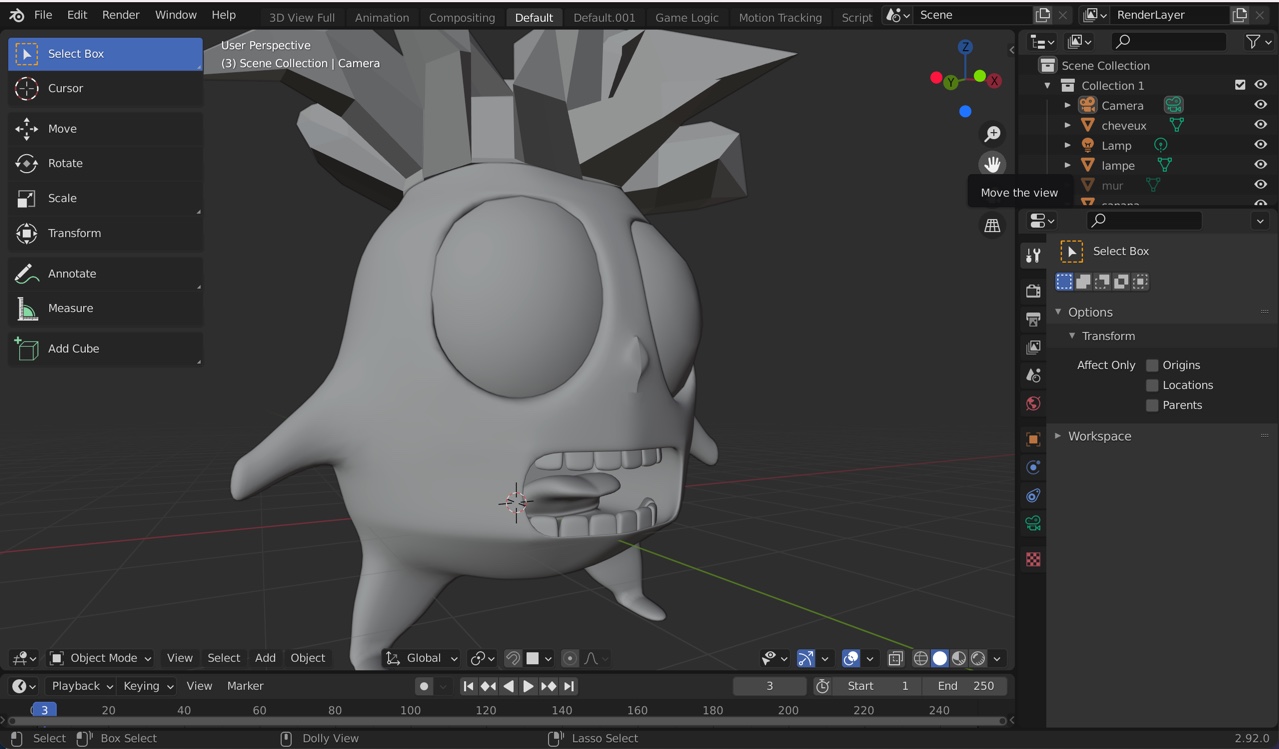The height and width of the screenshot is (749, 1279).
Task: Select the Transform tool
Action: [105, 233]
